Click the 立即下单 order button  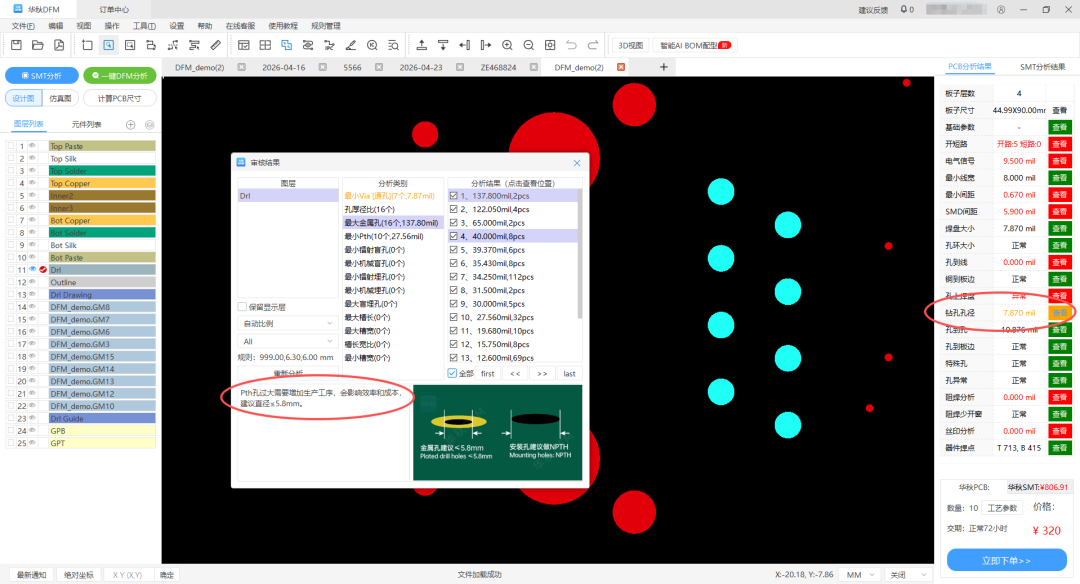[x=1005, y=560]
